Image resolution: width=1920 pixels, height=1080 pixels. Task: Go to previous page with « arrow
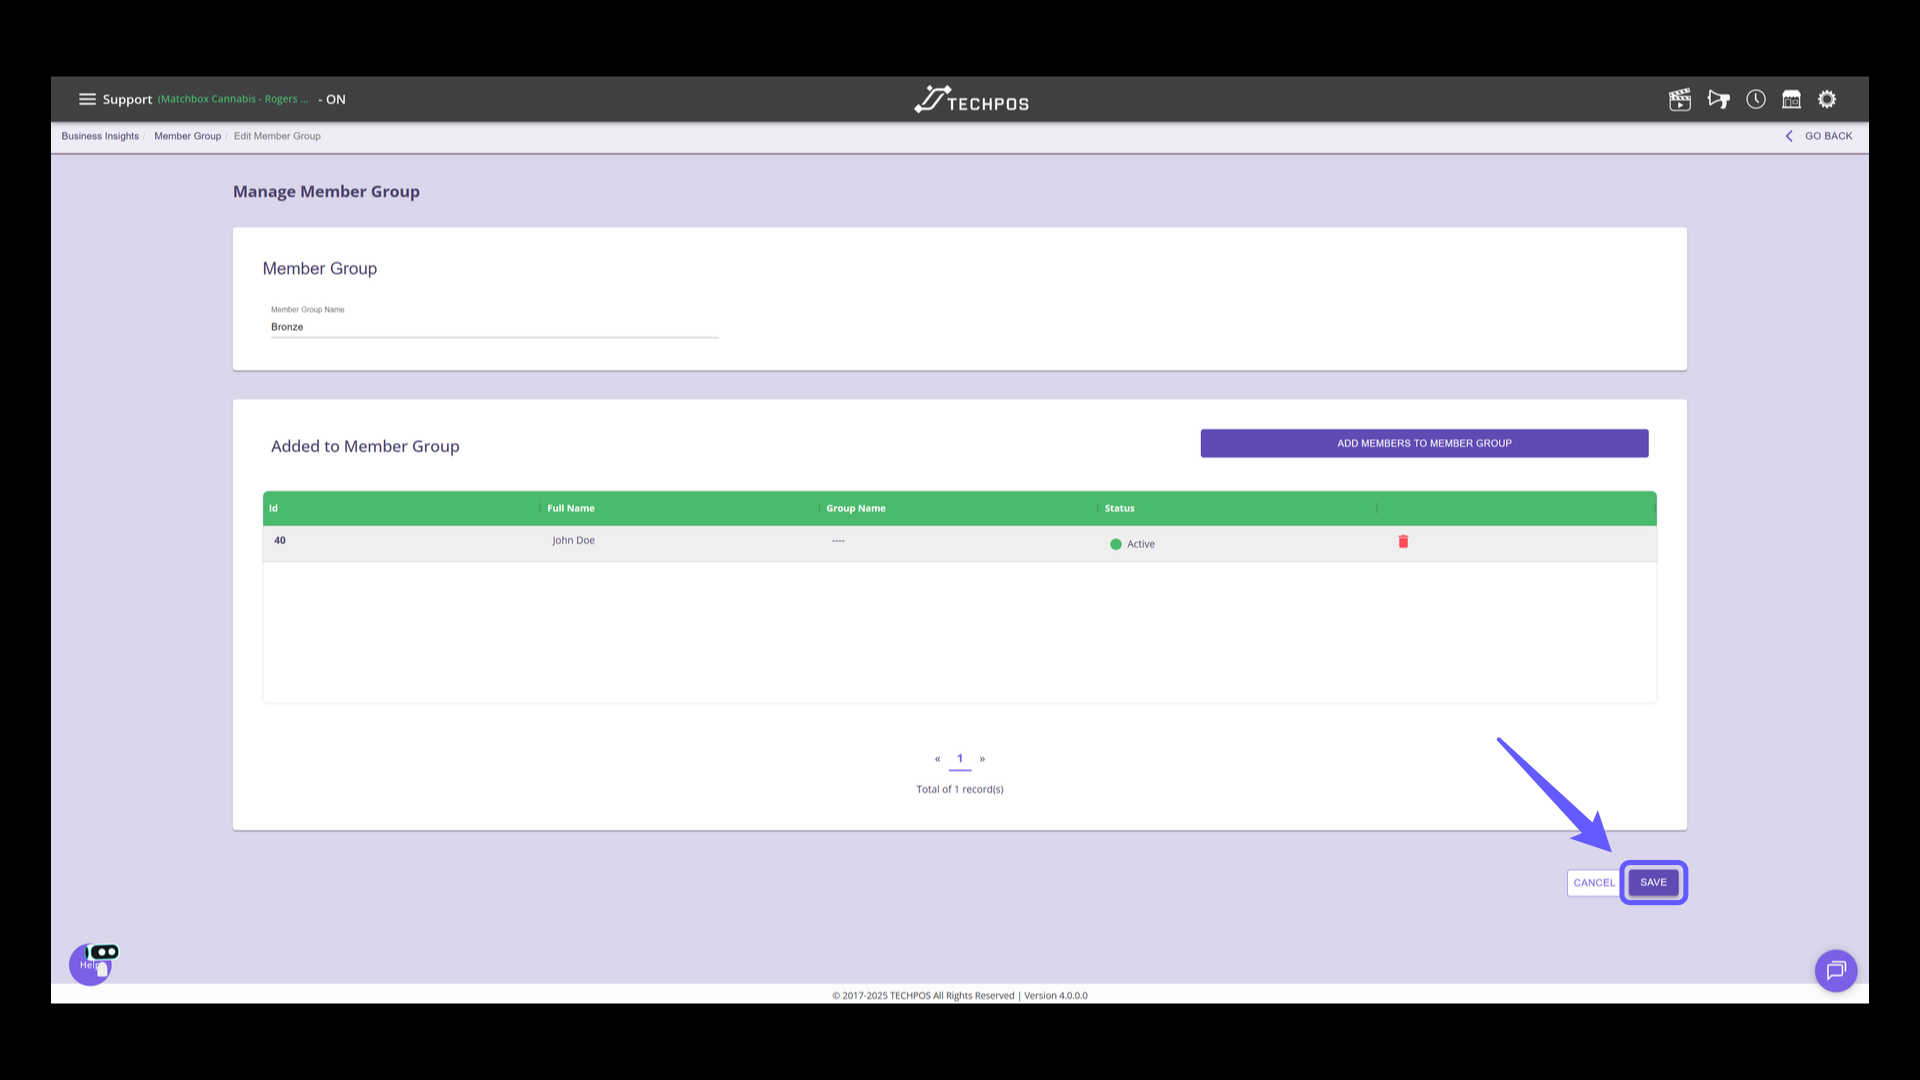click(937, 759)
